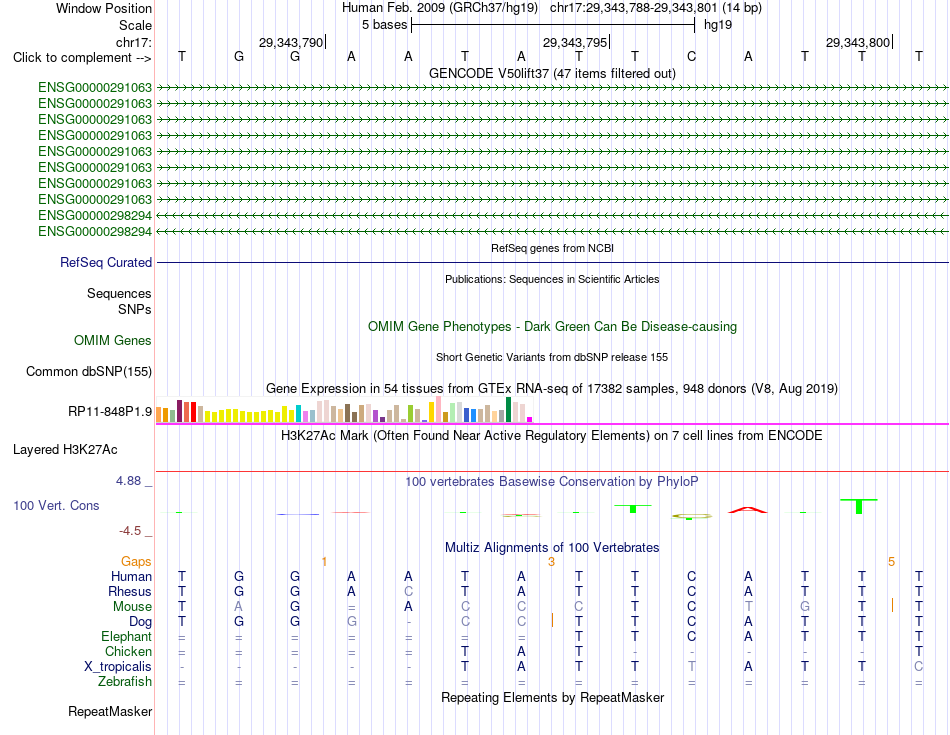950x735 pixels.
Task: Click the red hump in PhyloP conservation plot
Action: pyautogui.click(x=748, y=510)
